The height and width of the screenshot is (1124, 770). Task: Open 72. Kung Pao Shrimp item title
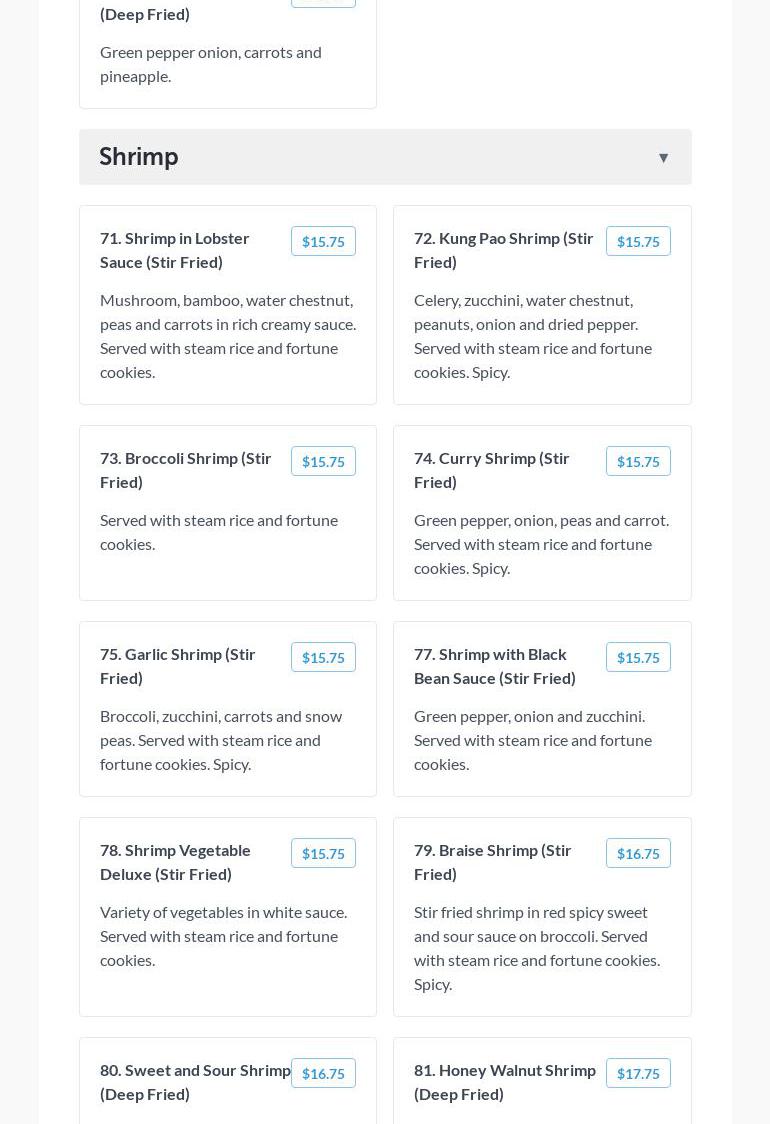tap(503, 250)
